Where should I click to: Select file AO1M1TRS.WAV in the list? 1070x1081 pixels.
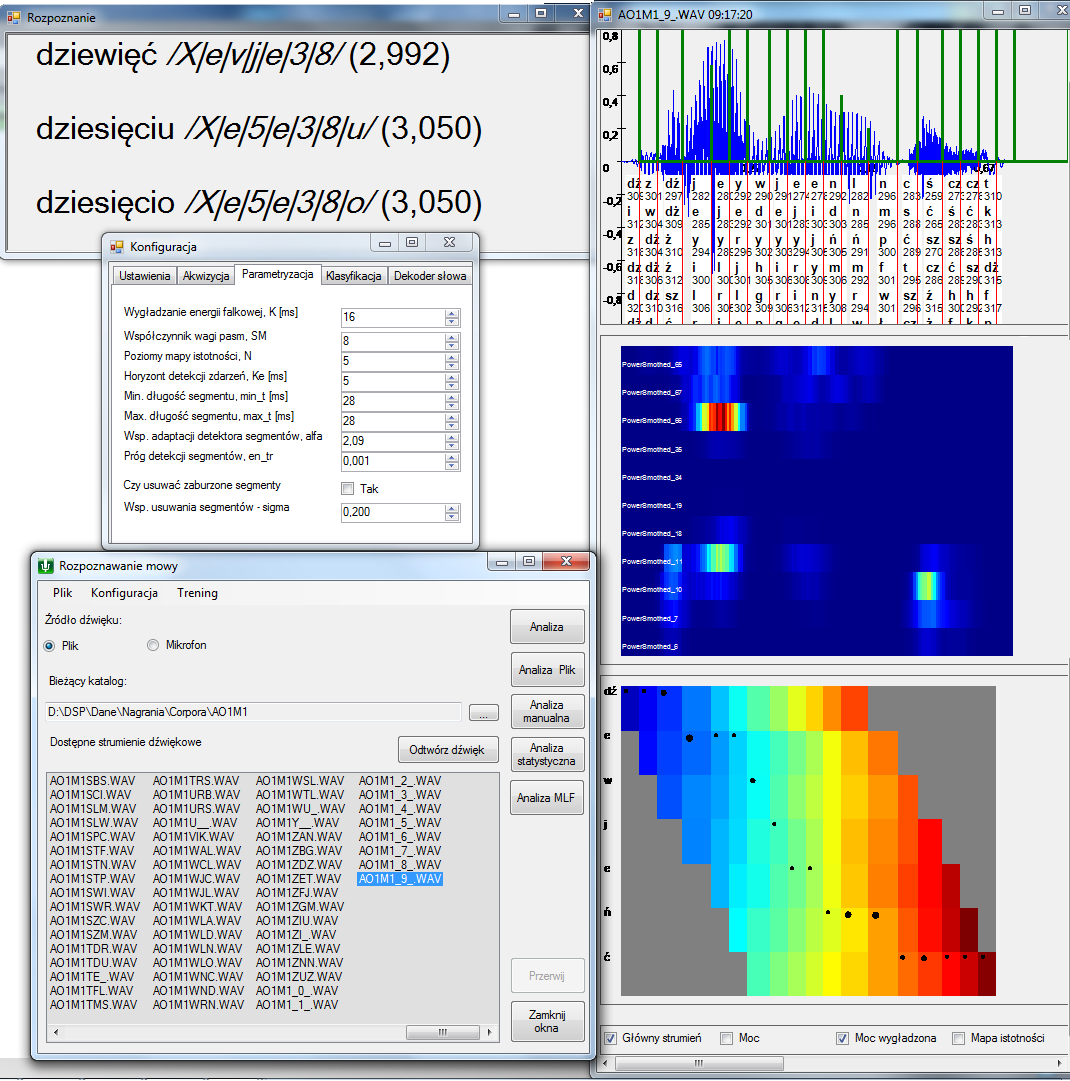click(x=196, y=780)
